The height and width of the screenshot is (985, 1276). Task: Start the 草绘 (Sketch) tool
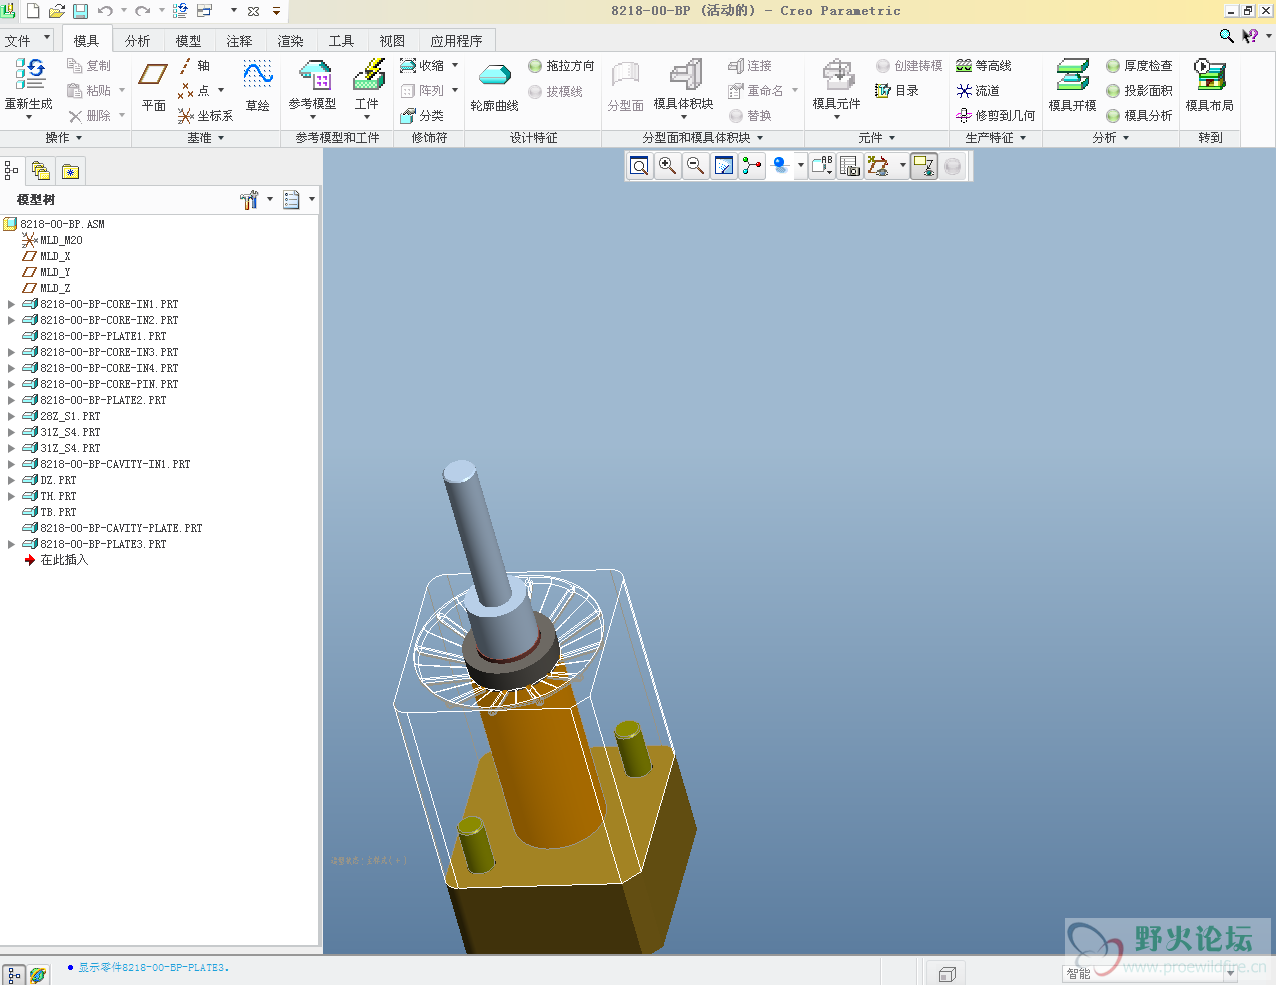258,85
